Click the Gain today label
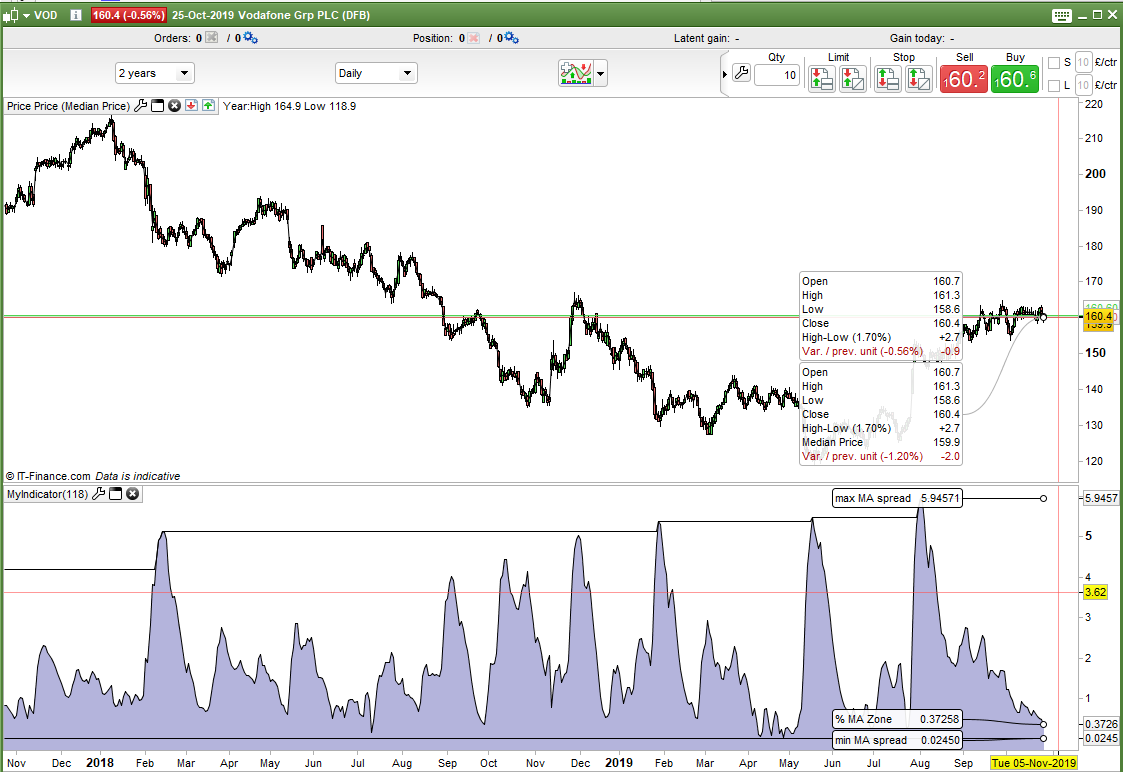 coord(917,38)
